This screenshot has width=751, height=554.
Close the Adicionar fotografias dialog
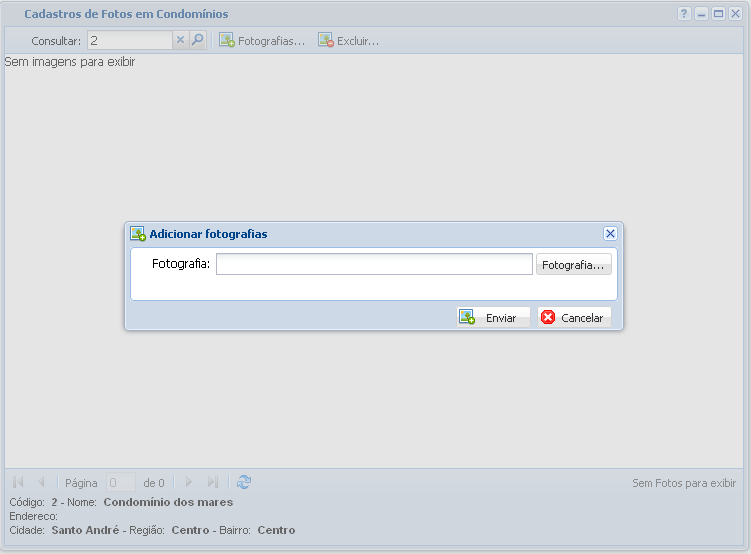tap(610, 234)
